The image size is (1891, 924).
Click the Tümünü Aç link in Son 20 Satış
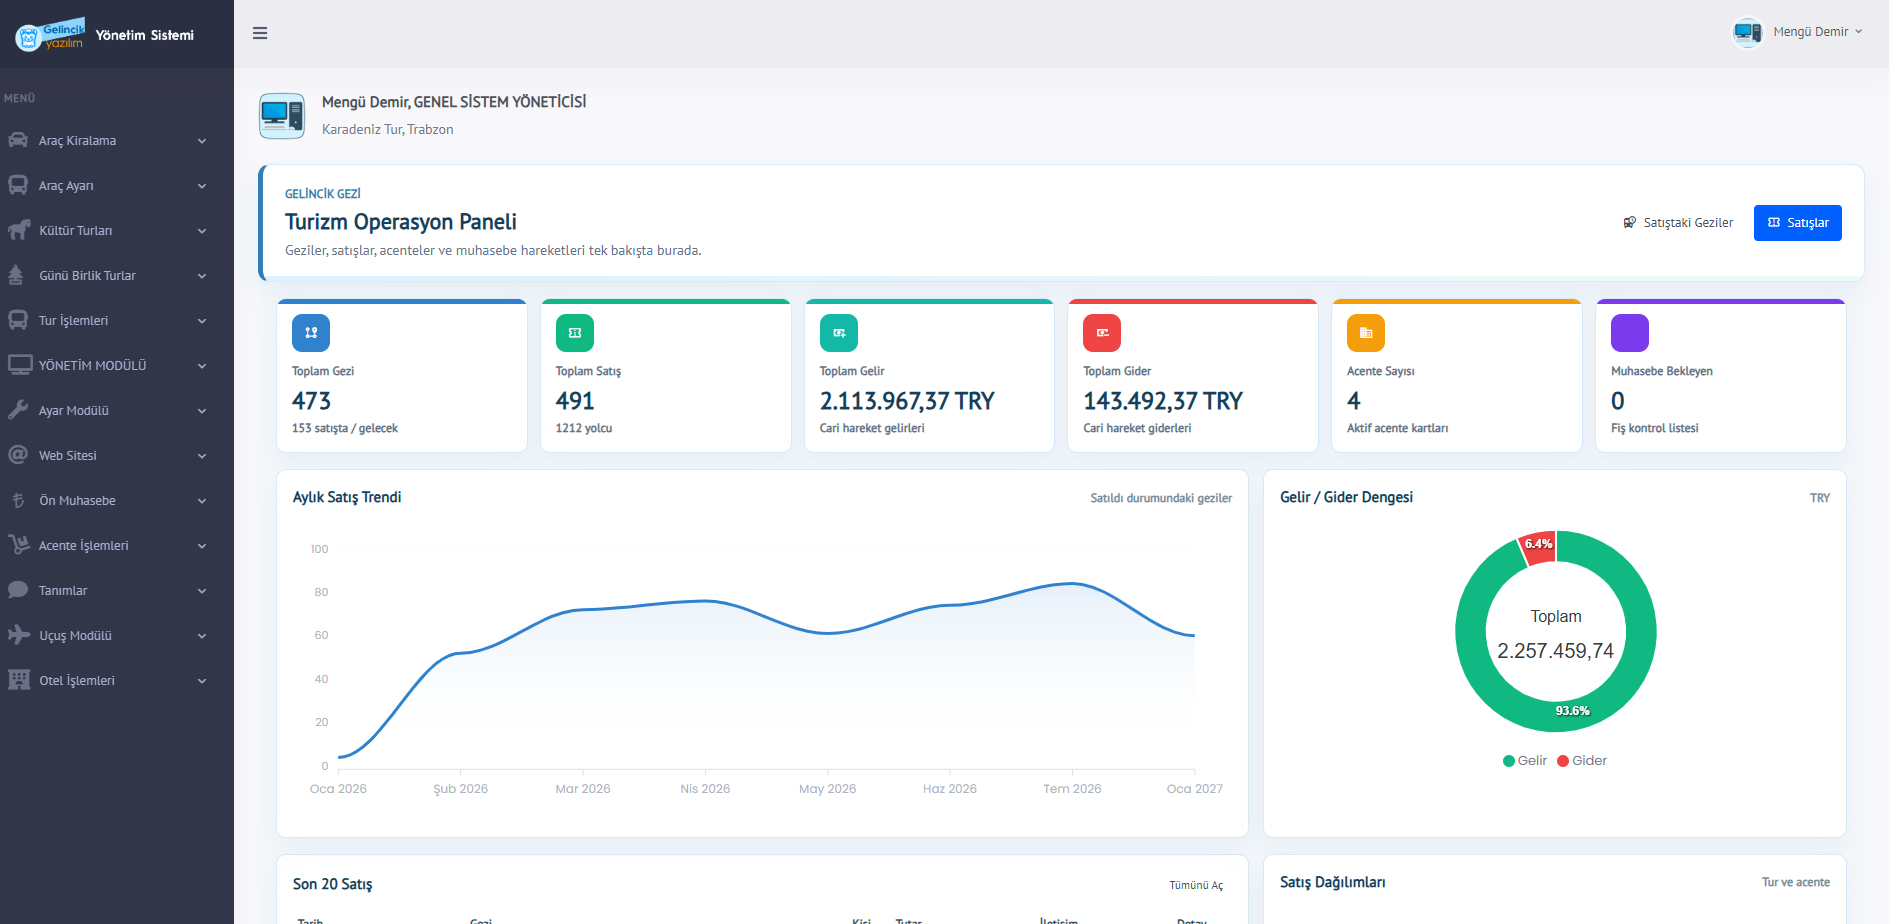tap(1196, 885)
